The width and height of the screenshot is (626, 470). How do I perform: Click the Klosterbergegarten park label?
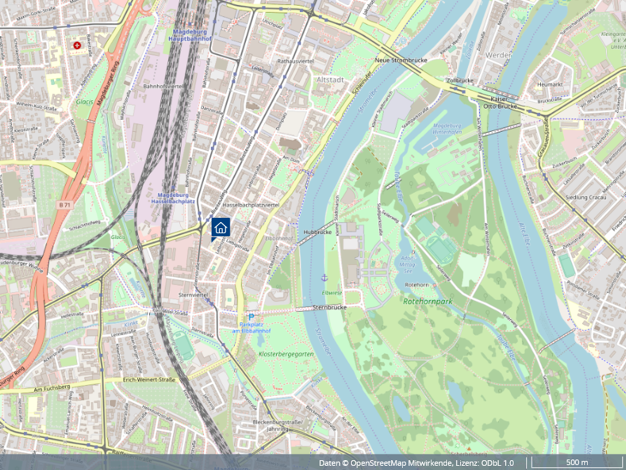(x=286, y=354)
